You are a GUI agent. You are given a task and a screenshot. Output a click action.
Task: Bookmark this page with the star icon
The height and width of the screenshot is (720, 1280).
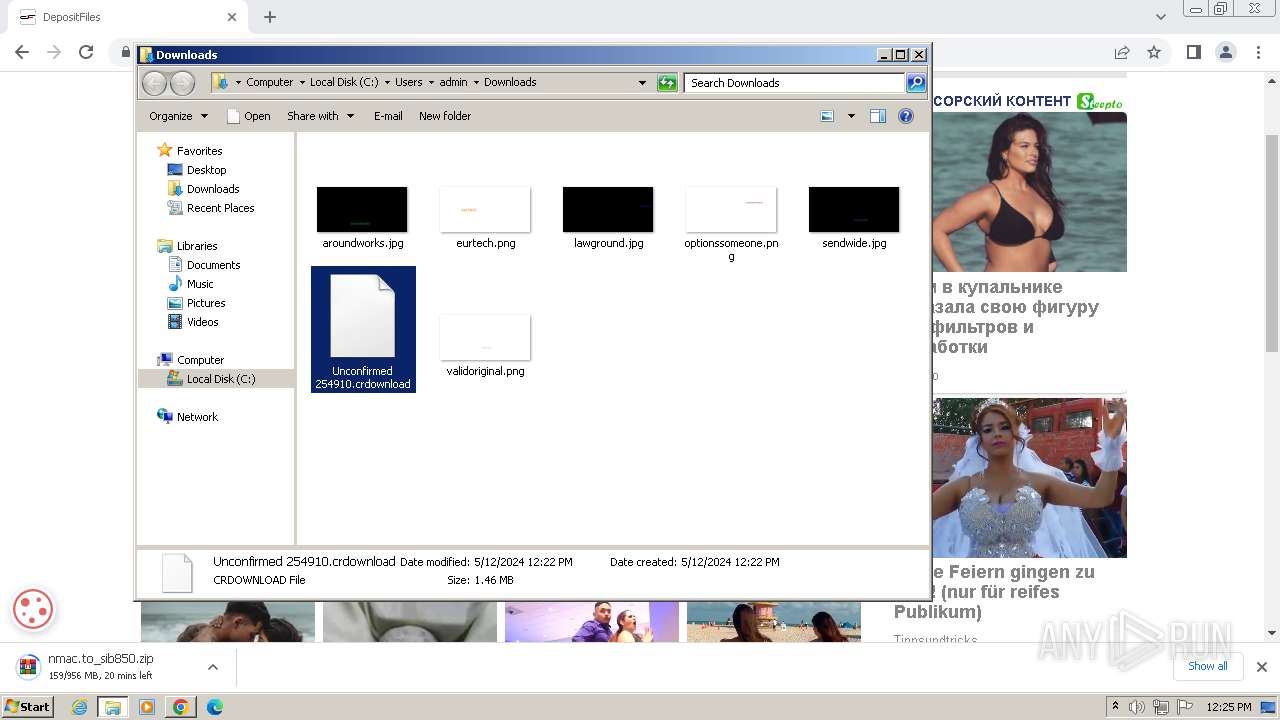(x=1154, y=52)
